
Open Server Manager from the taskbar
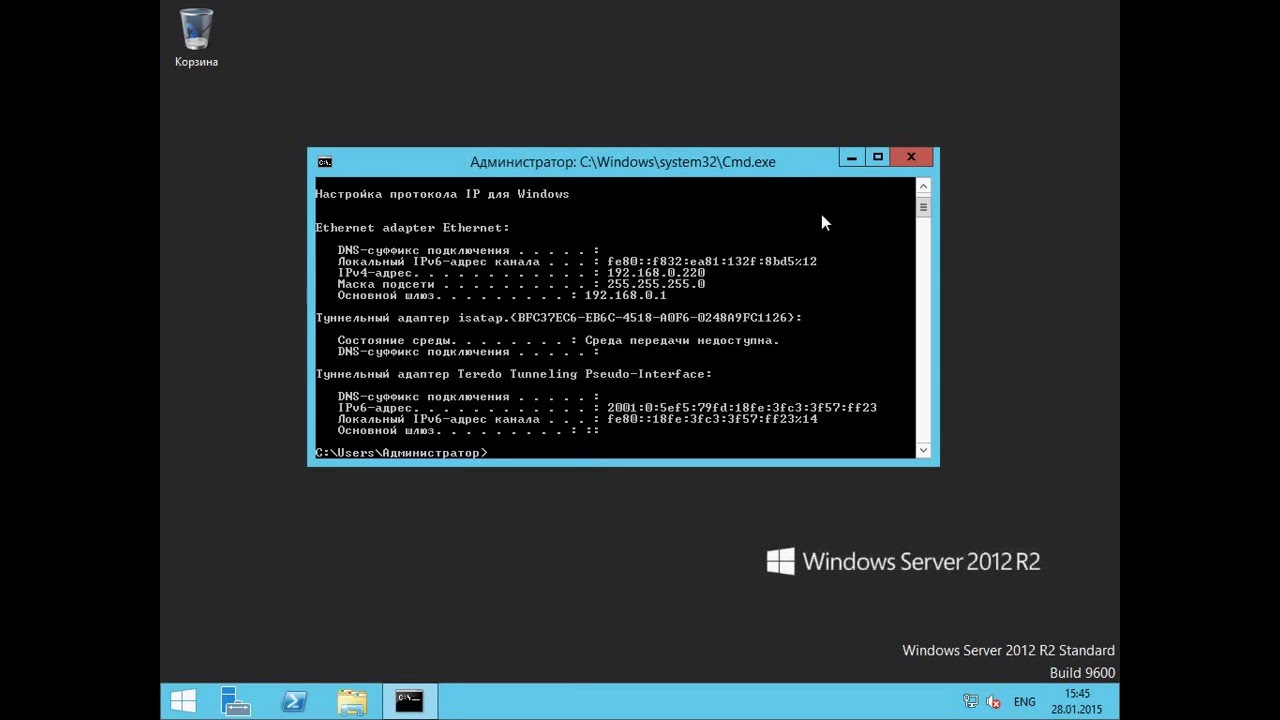pos(236,702)
